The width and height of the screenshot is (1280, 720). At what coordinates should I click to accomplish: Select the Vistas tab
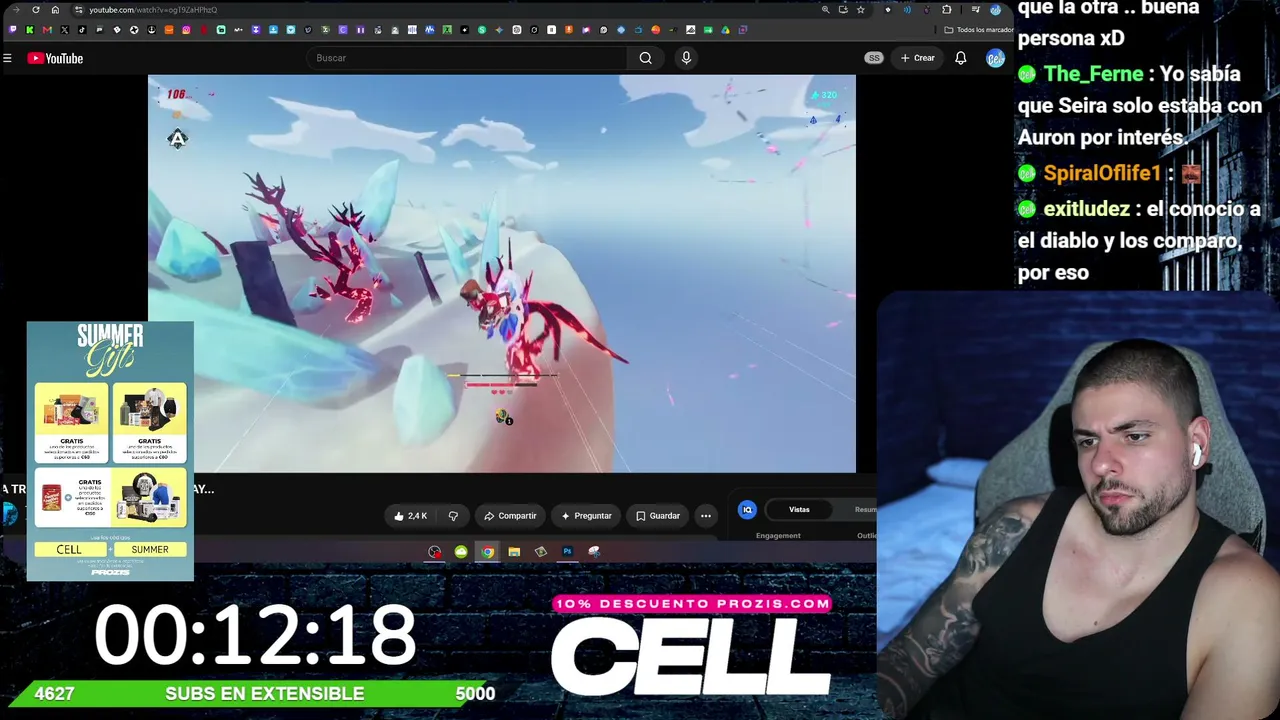[799, 510]
